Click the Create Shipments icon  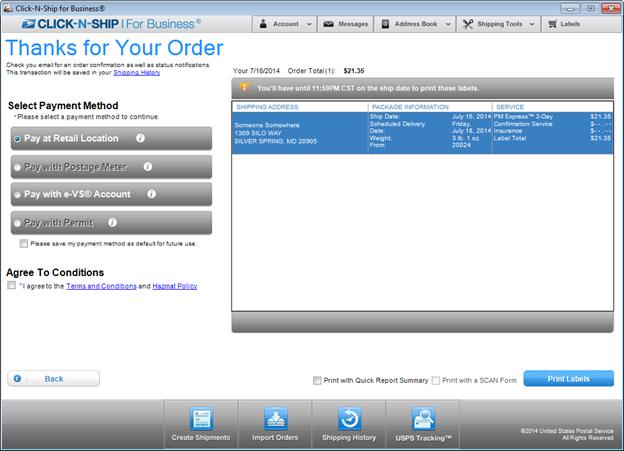coord(201,418)
